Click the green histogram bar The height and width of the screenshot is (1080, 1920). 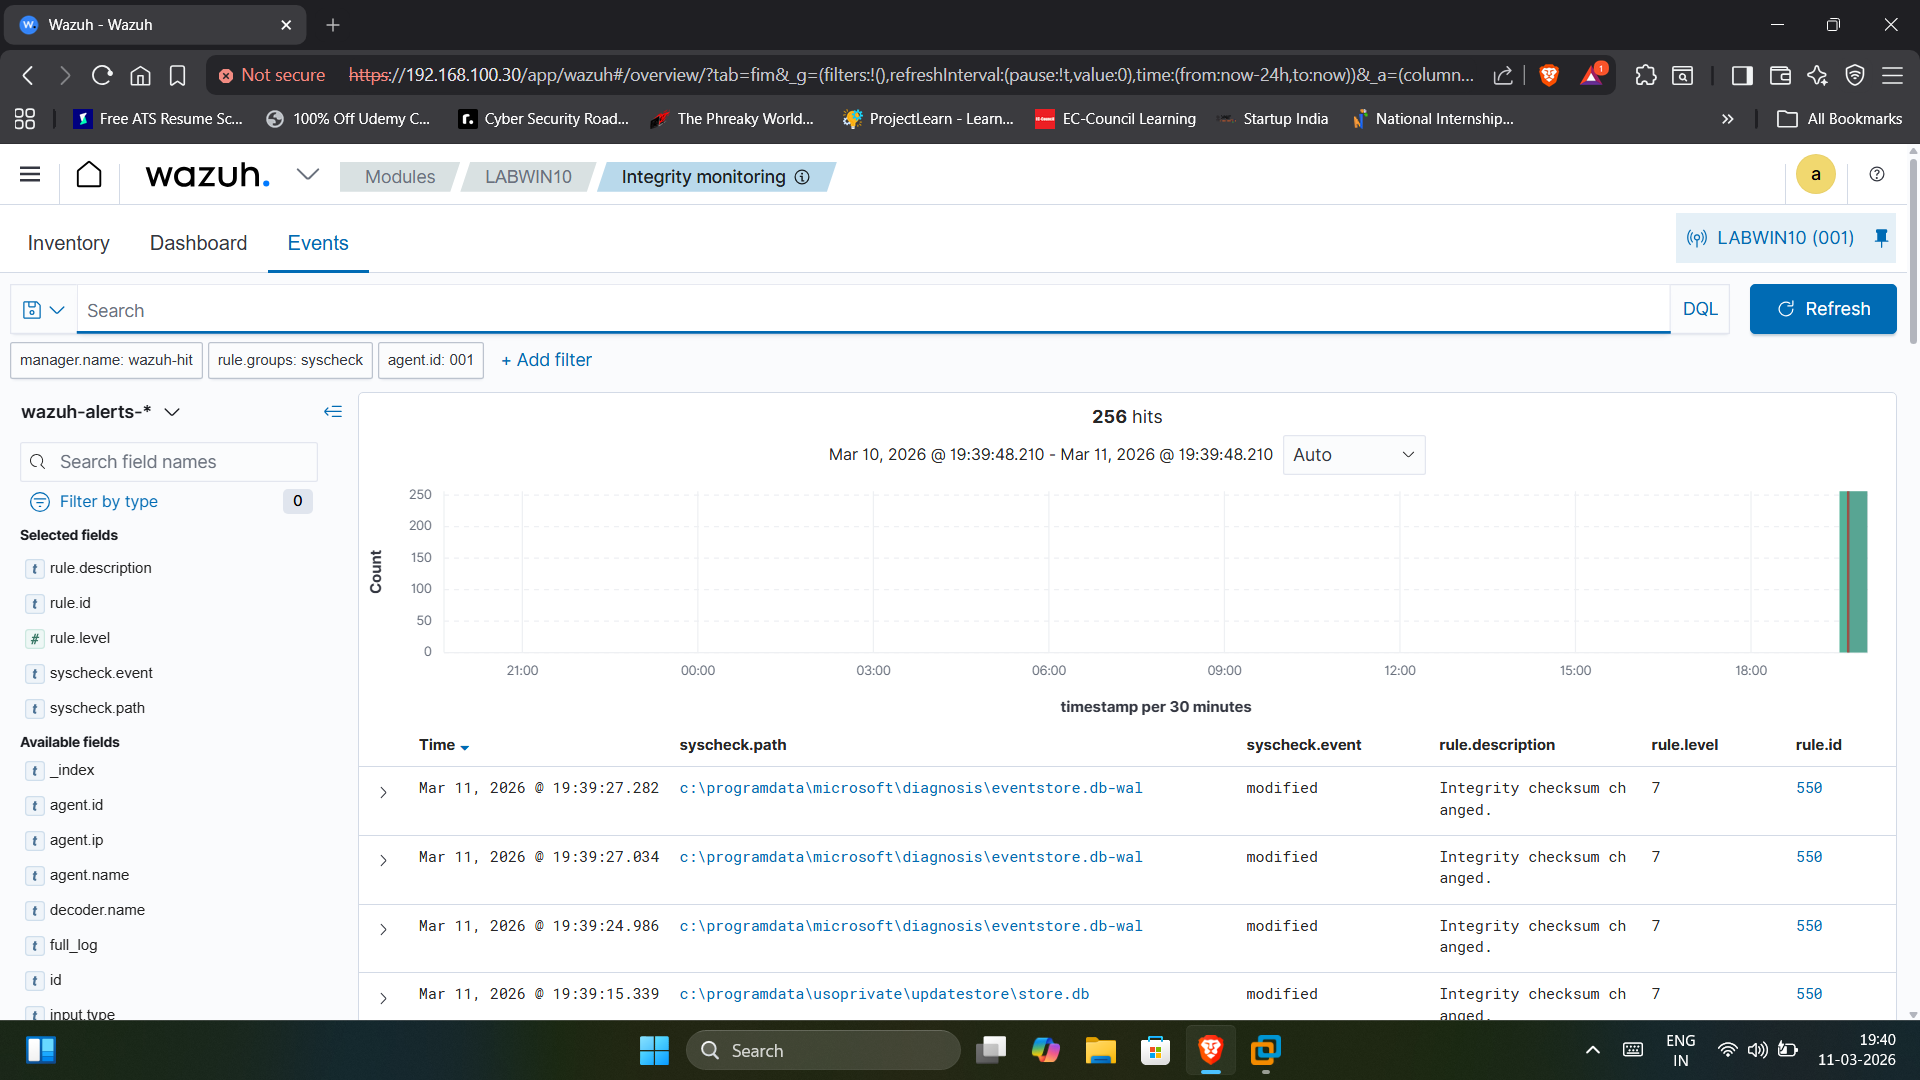pos(1853,572)
